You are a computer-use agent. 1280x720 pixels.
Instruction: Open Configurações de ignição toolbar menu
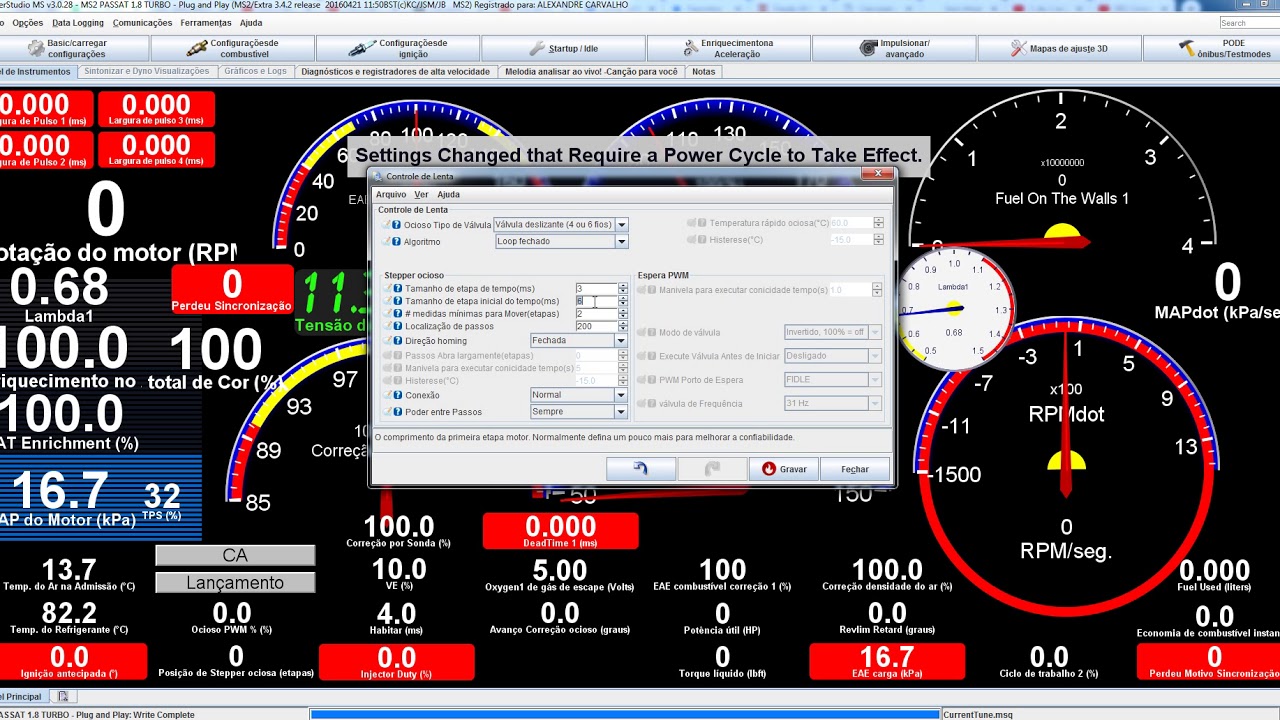click(398, 48)
